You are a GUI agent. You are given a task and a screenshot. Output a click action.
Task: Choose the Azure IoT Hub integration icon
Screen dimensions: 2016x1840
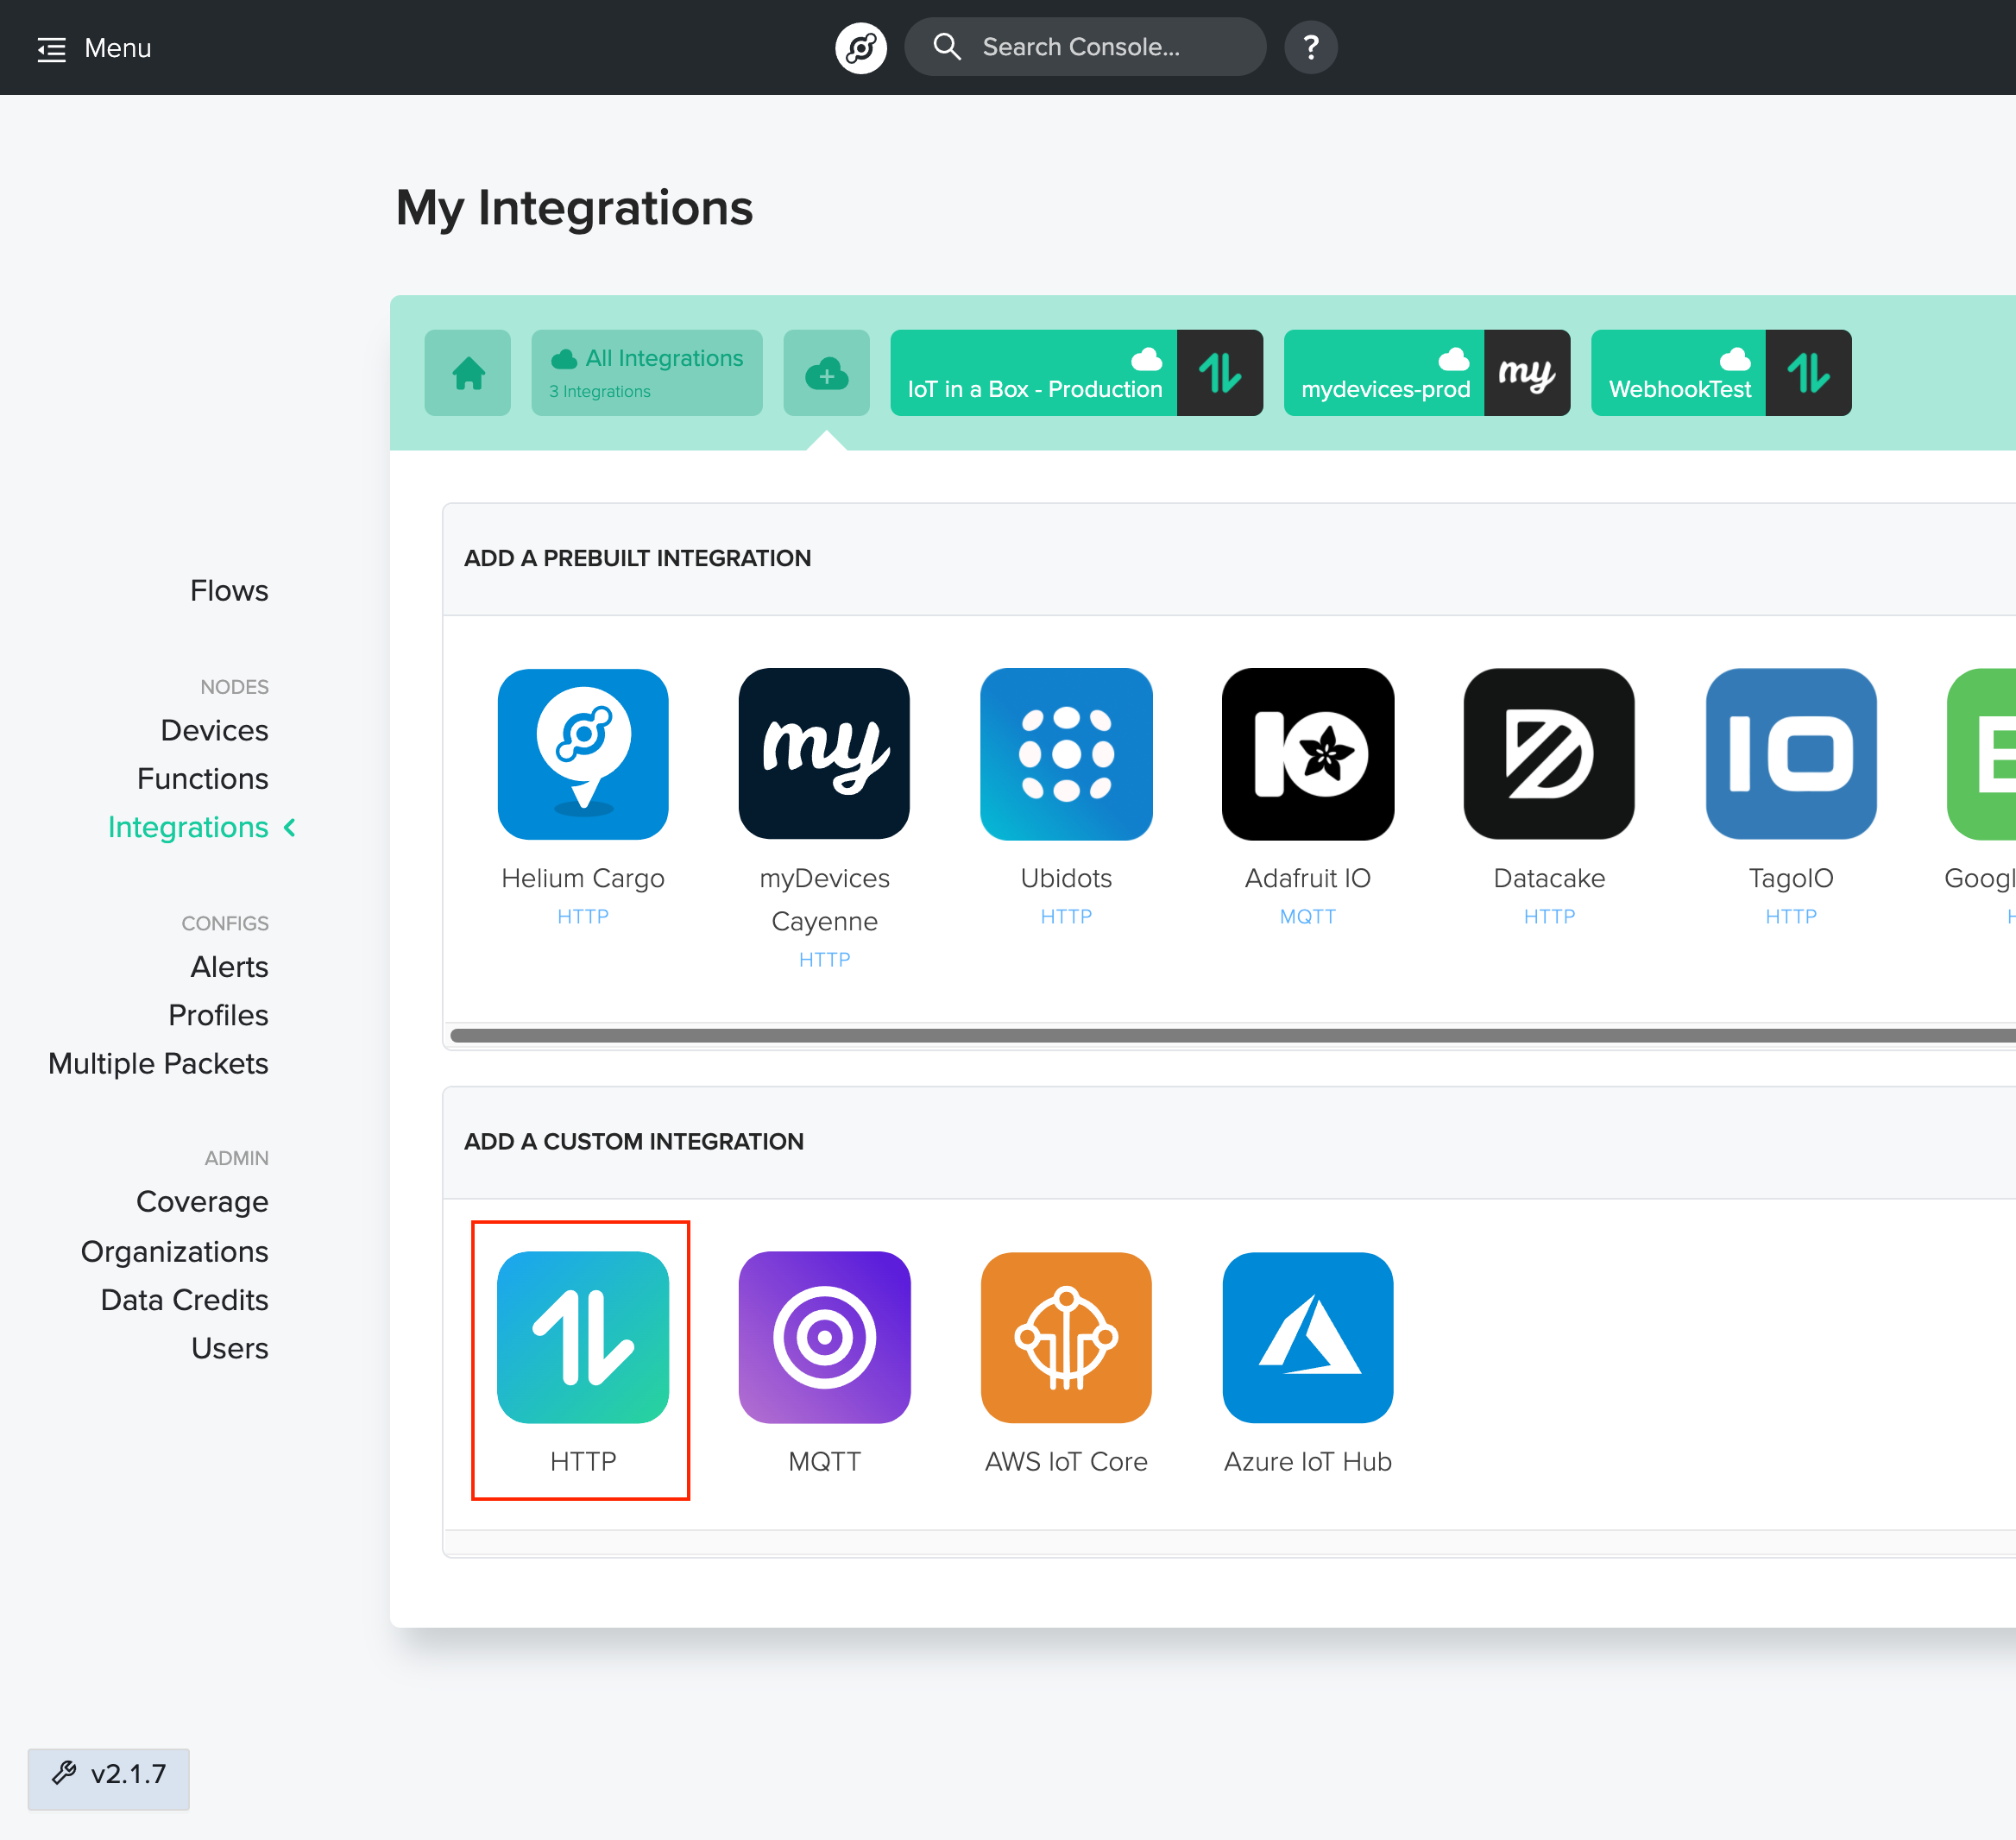[1308, 1338]
